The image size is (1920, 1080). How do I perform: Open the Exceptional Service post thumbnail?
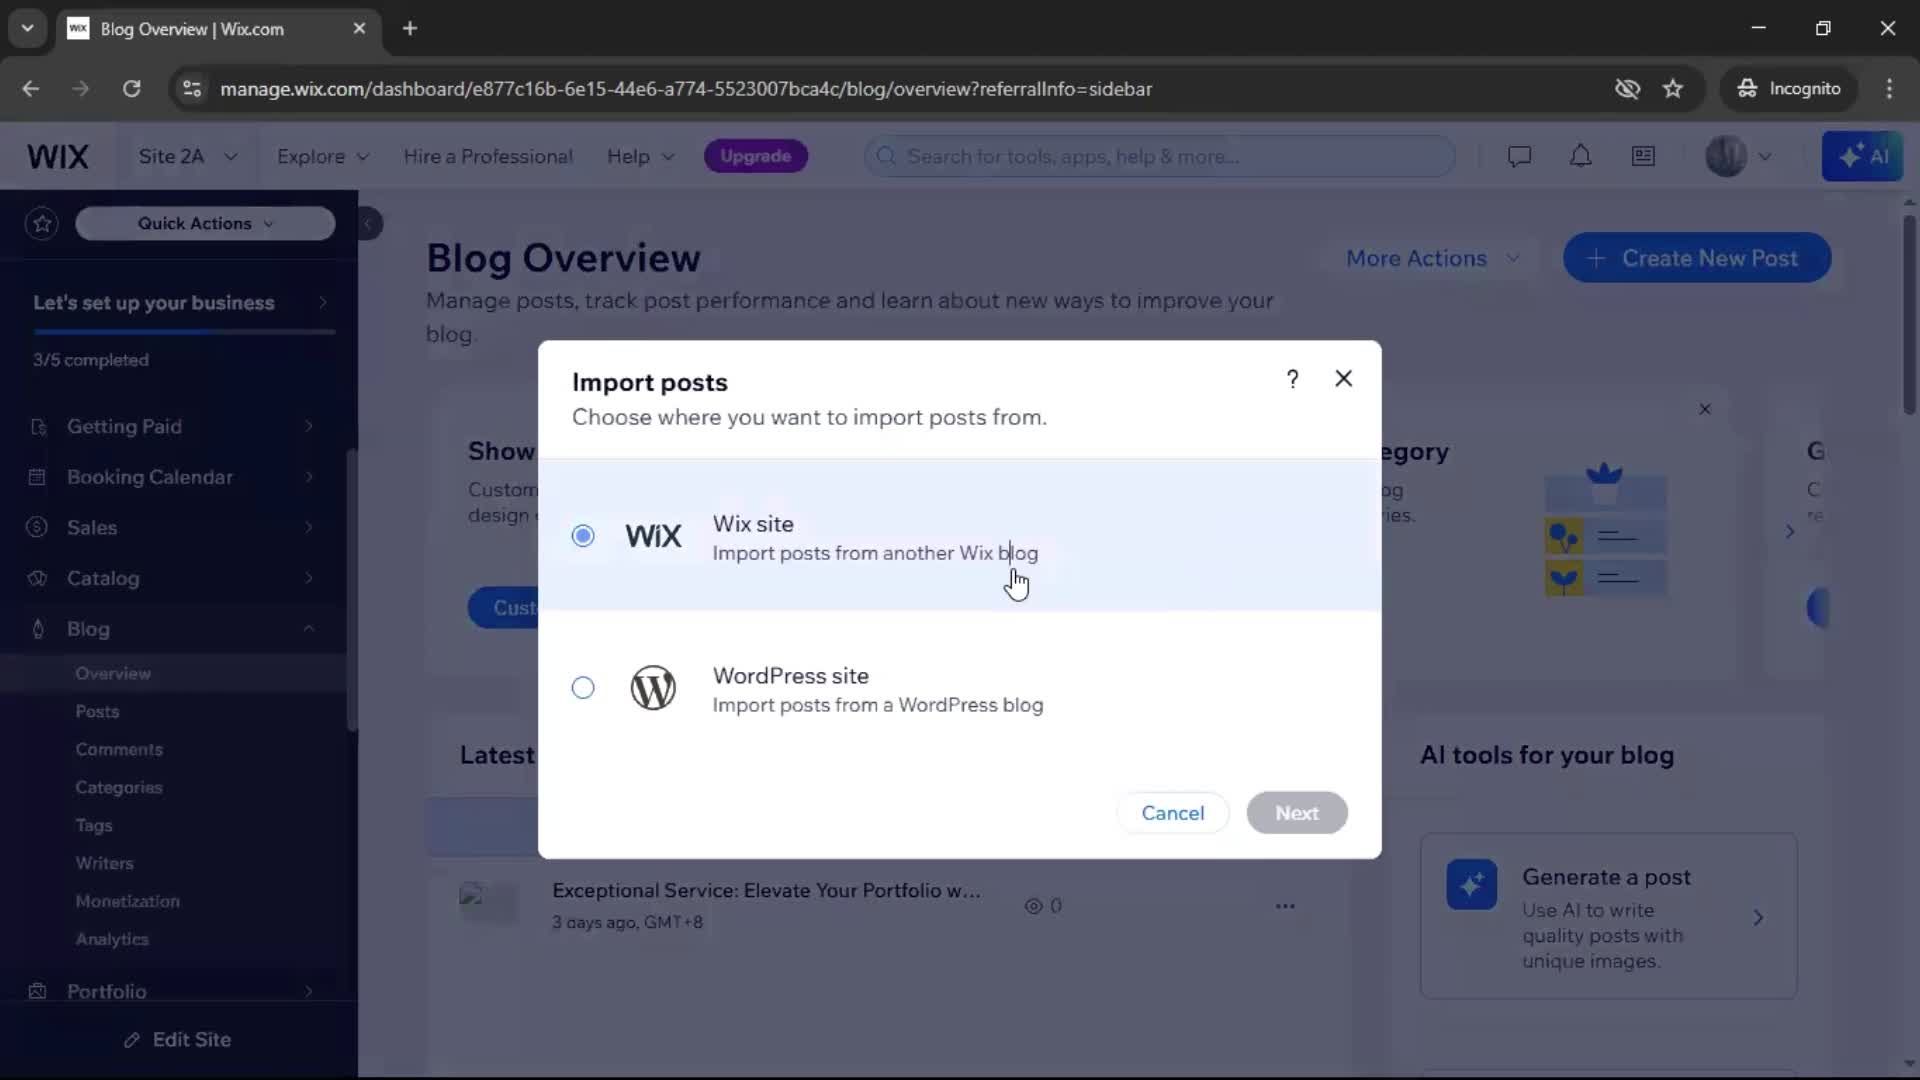coord(488,903)
